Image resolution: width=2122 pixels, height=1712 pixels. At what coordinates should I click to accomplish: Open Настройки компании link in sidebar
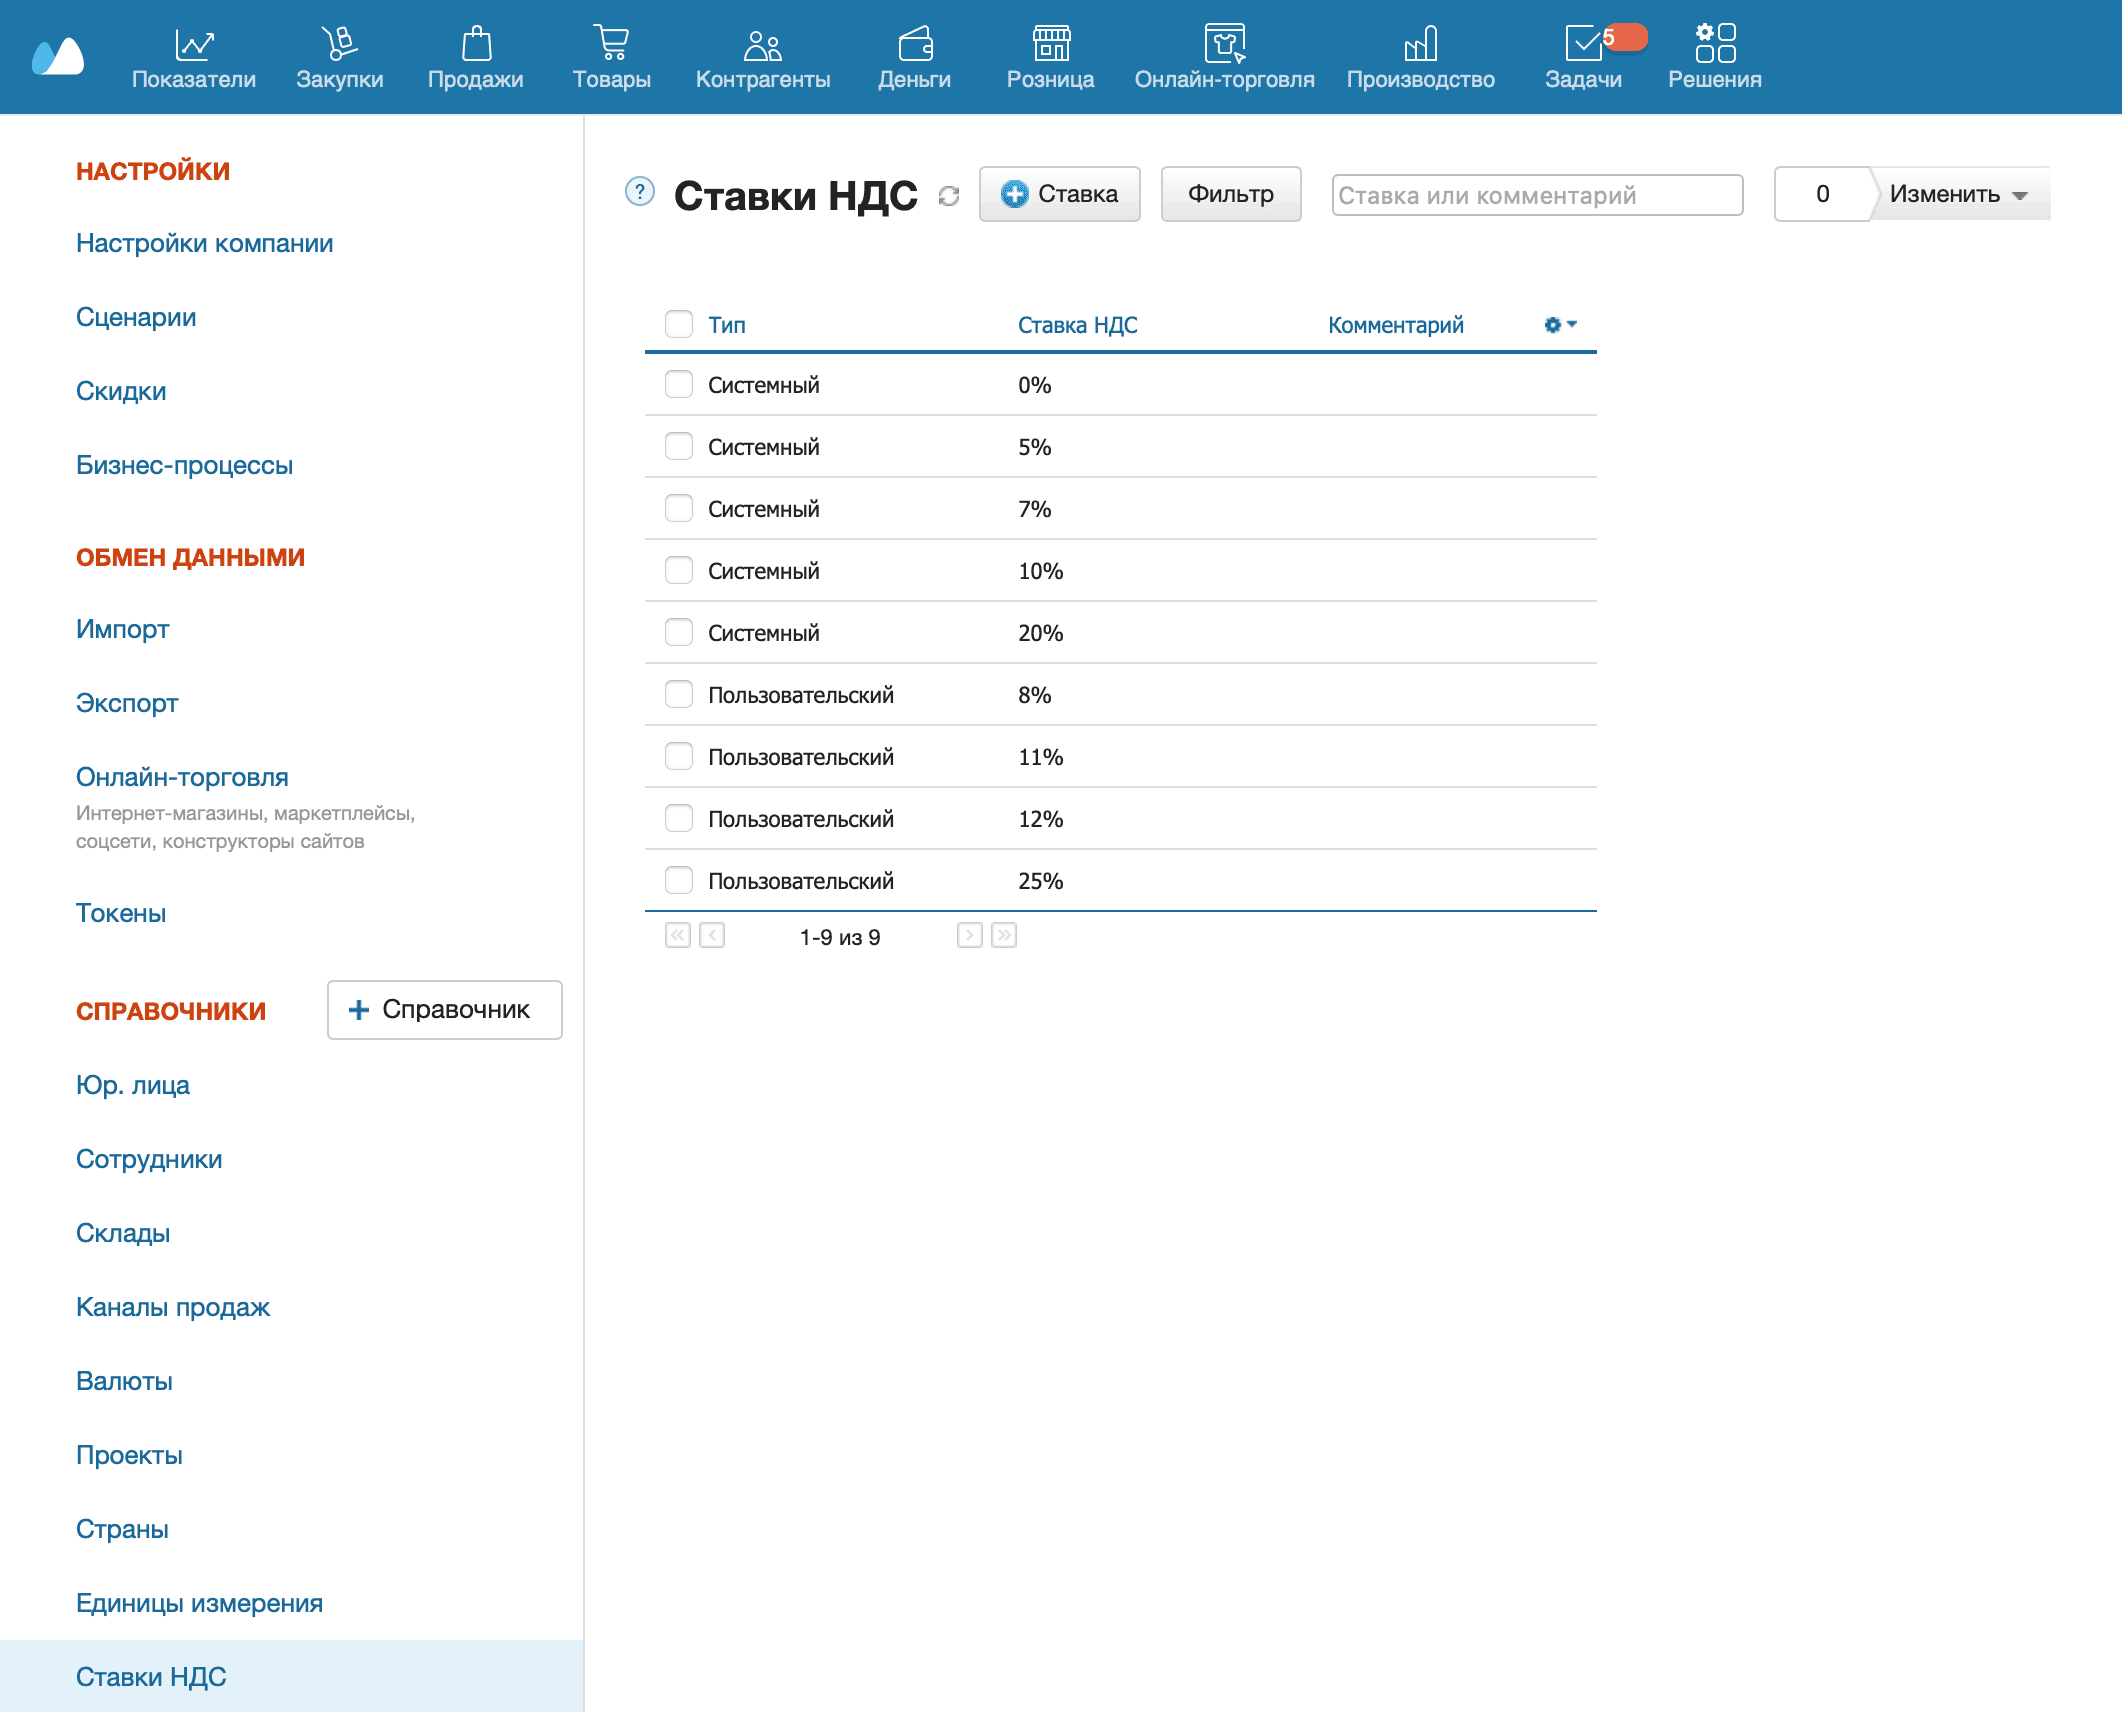point(204,243)
